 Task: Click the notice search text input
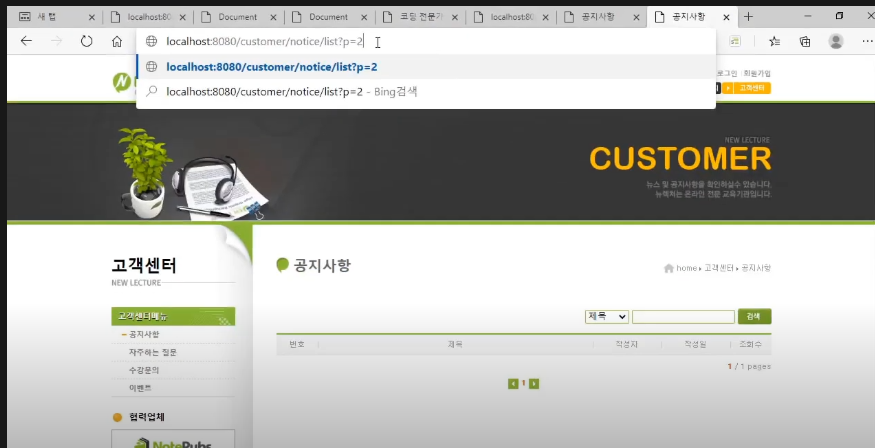click(683, 316)
